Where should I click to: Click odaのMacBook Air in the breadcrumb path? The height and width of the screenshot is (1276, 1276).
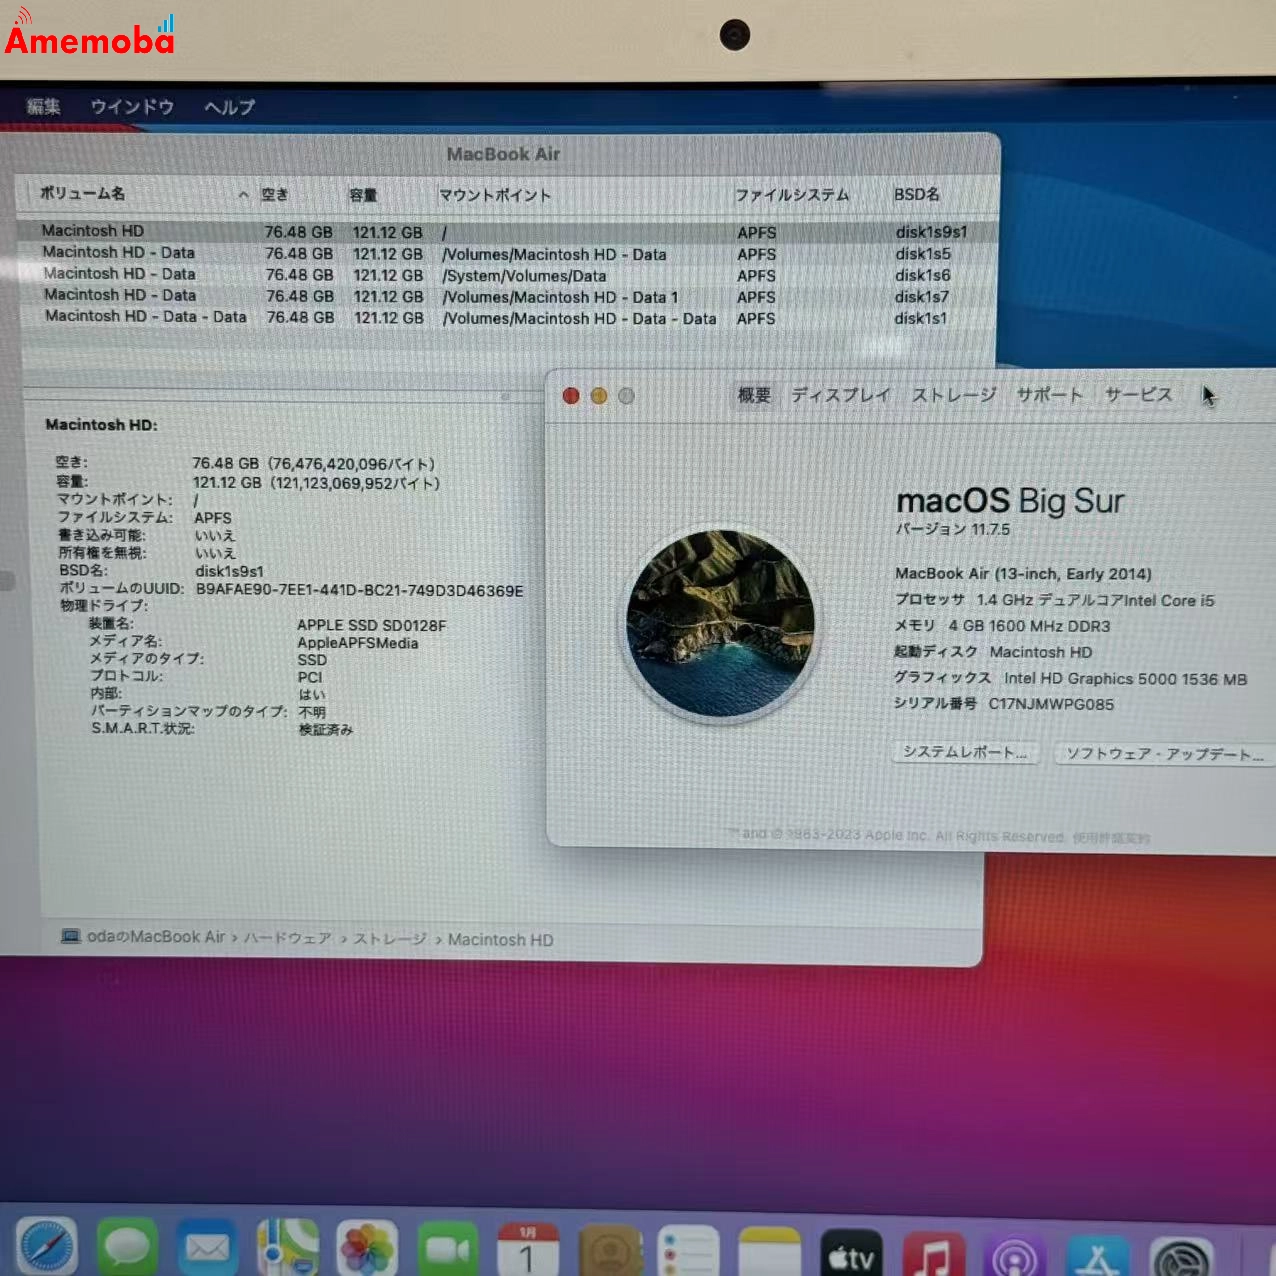pos(154,938)
